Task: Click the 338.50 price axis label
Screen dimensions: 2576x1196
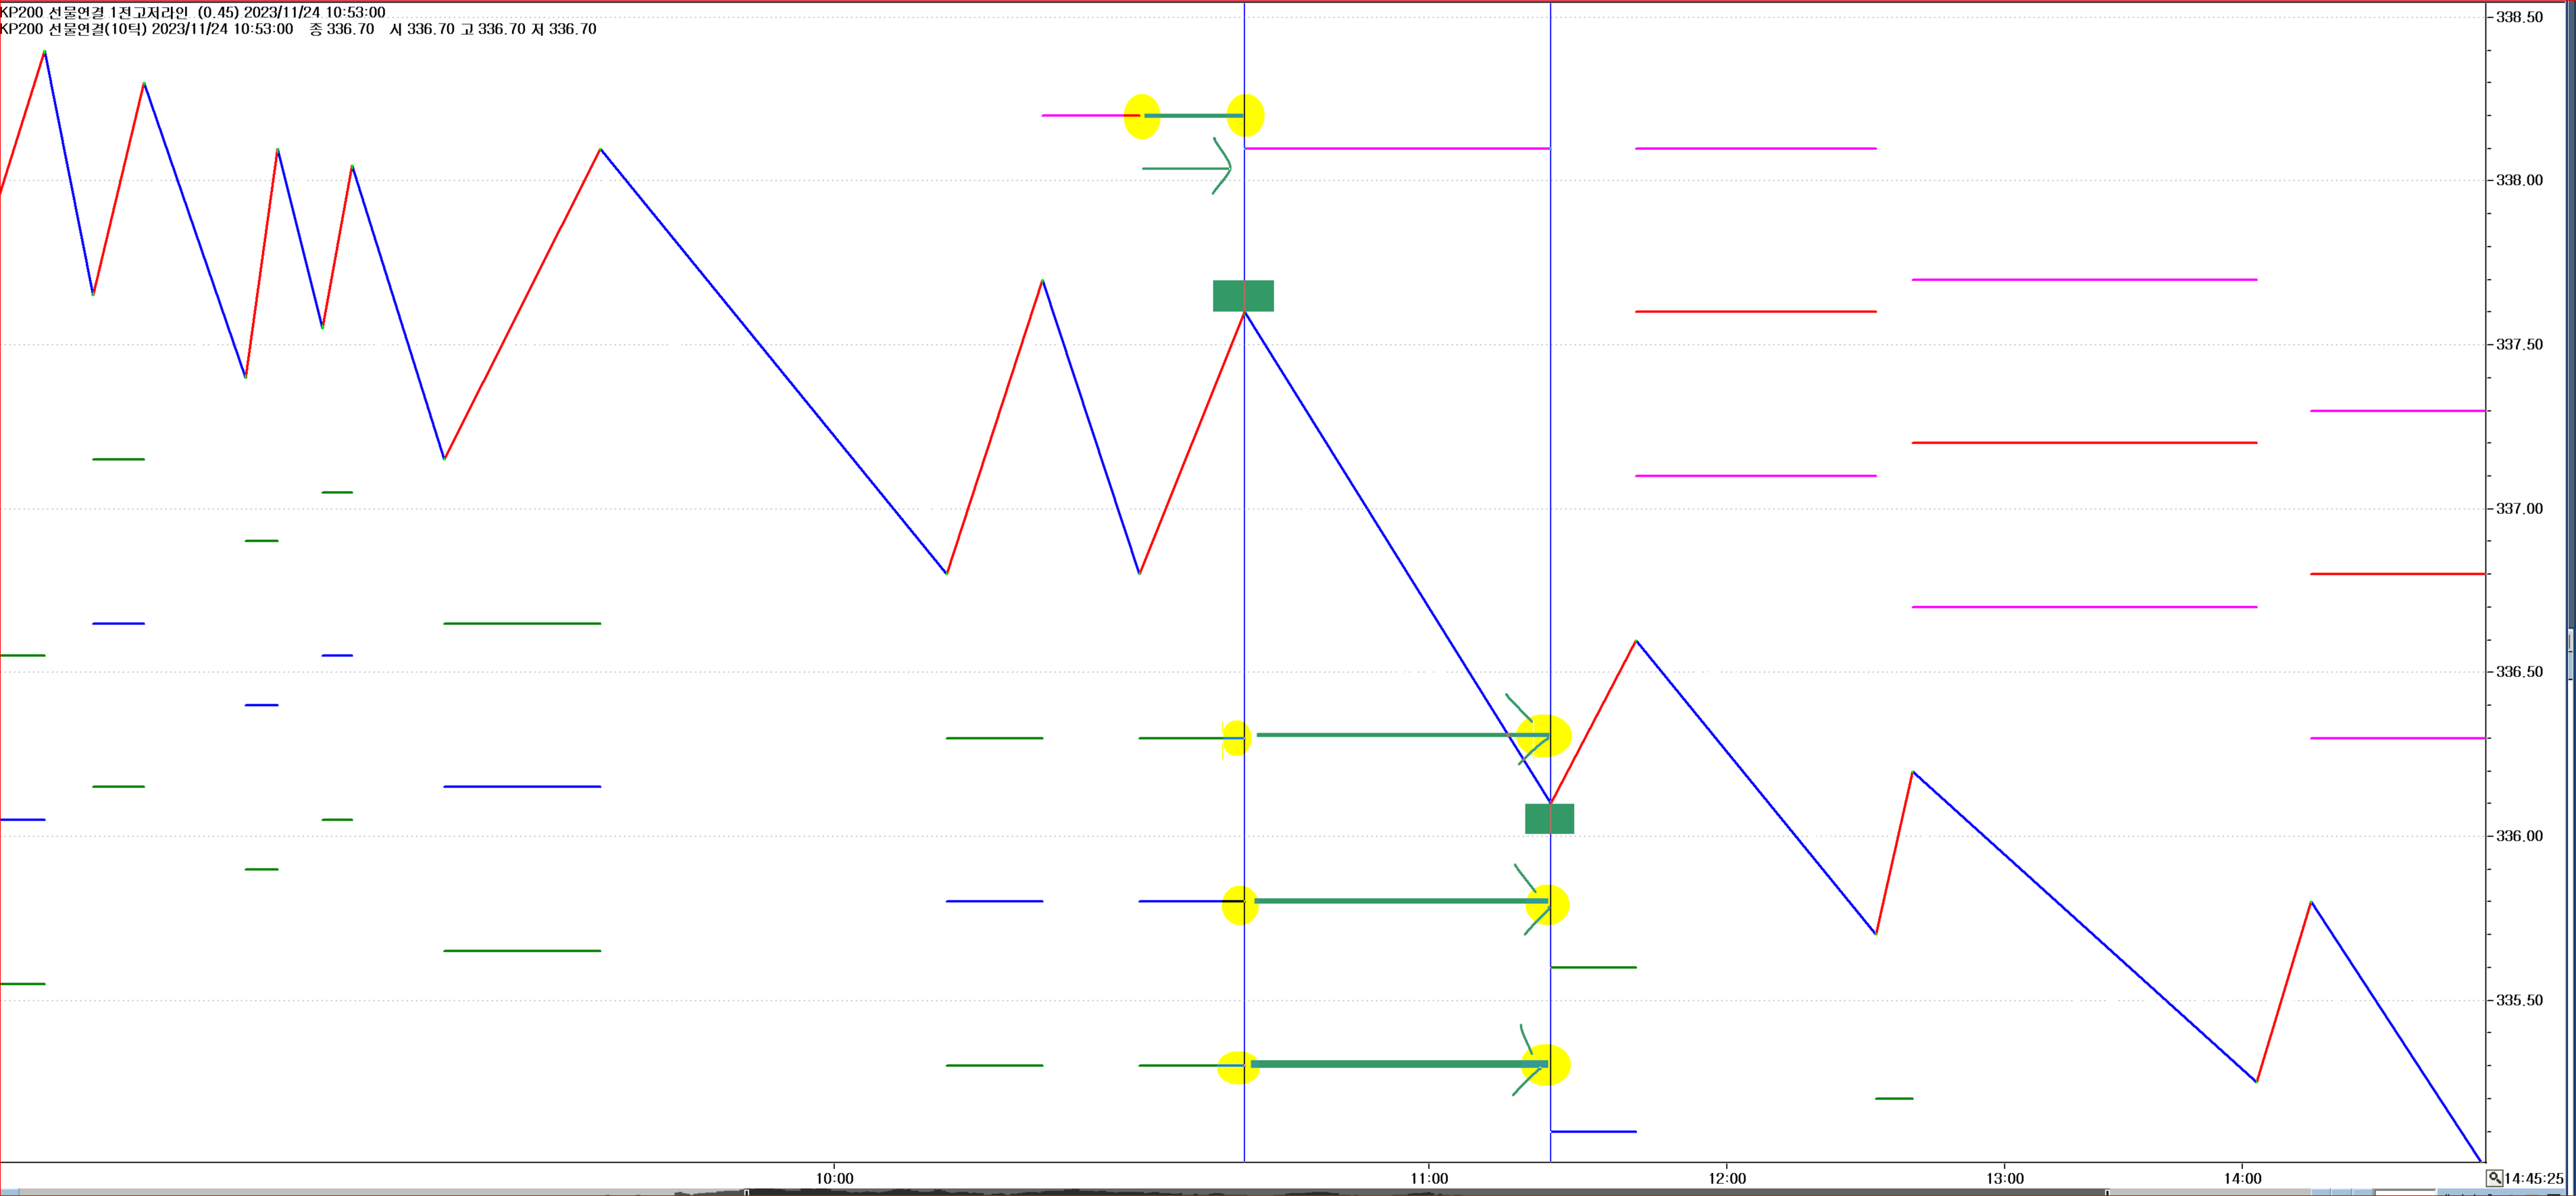Action: click(2519, 17)
